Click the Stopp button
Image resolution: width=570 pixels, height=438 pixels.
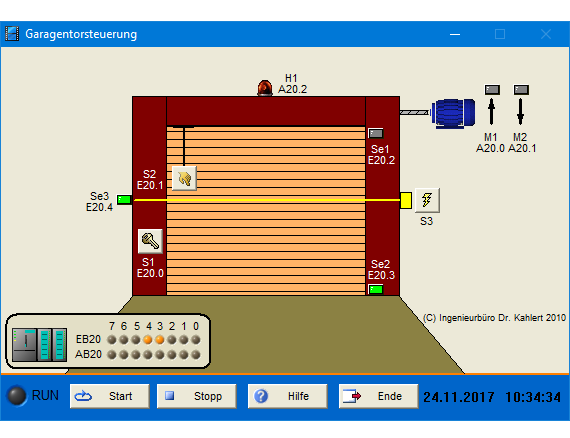click(197, 396)
